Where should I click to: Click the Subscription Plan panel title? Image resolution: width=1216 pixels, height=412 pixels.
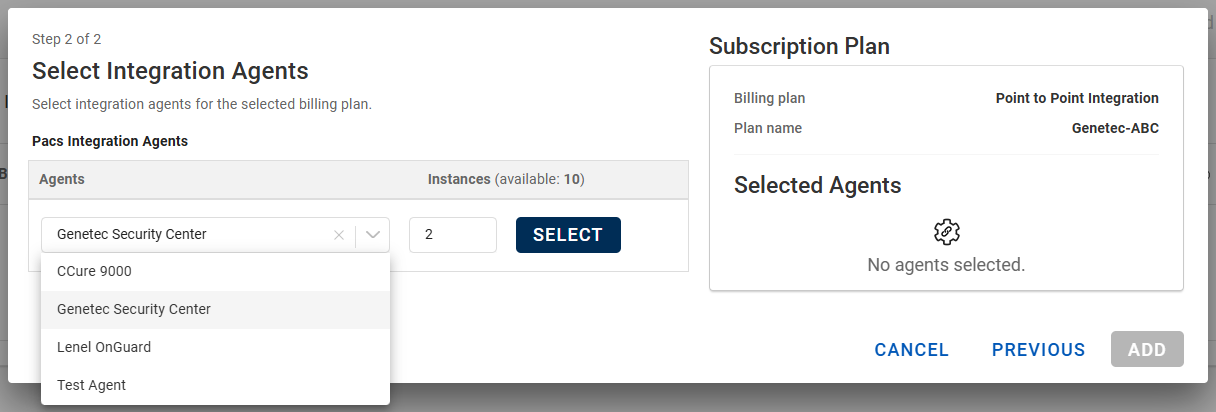pyautogui.click(x=799, y=46)
